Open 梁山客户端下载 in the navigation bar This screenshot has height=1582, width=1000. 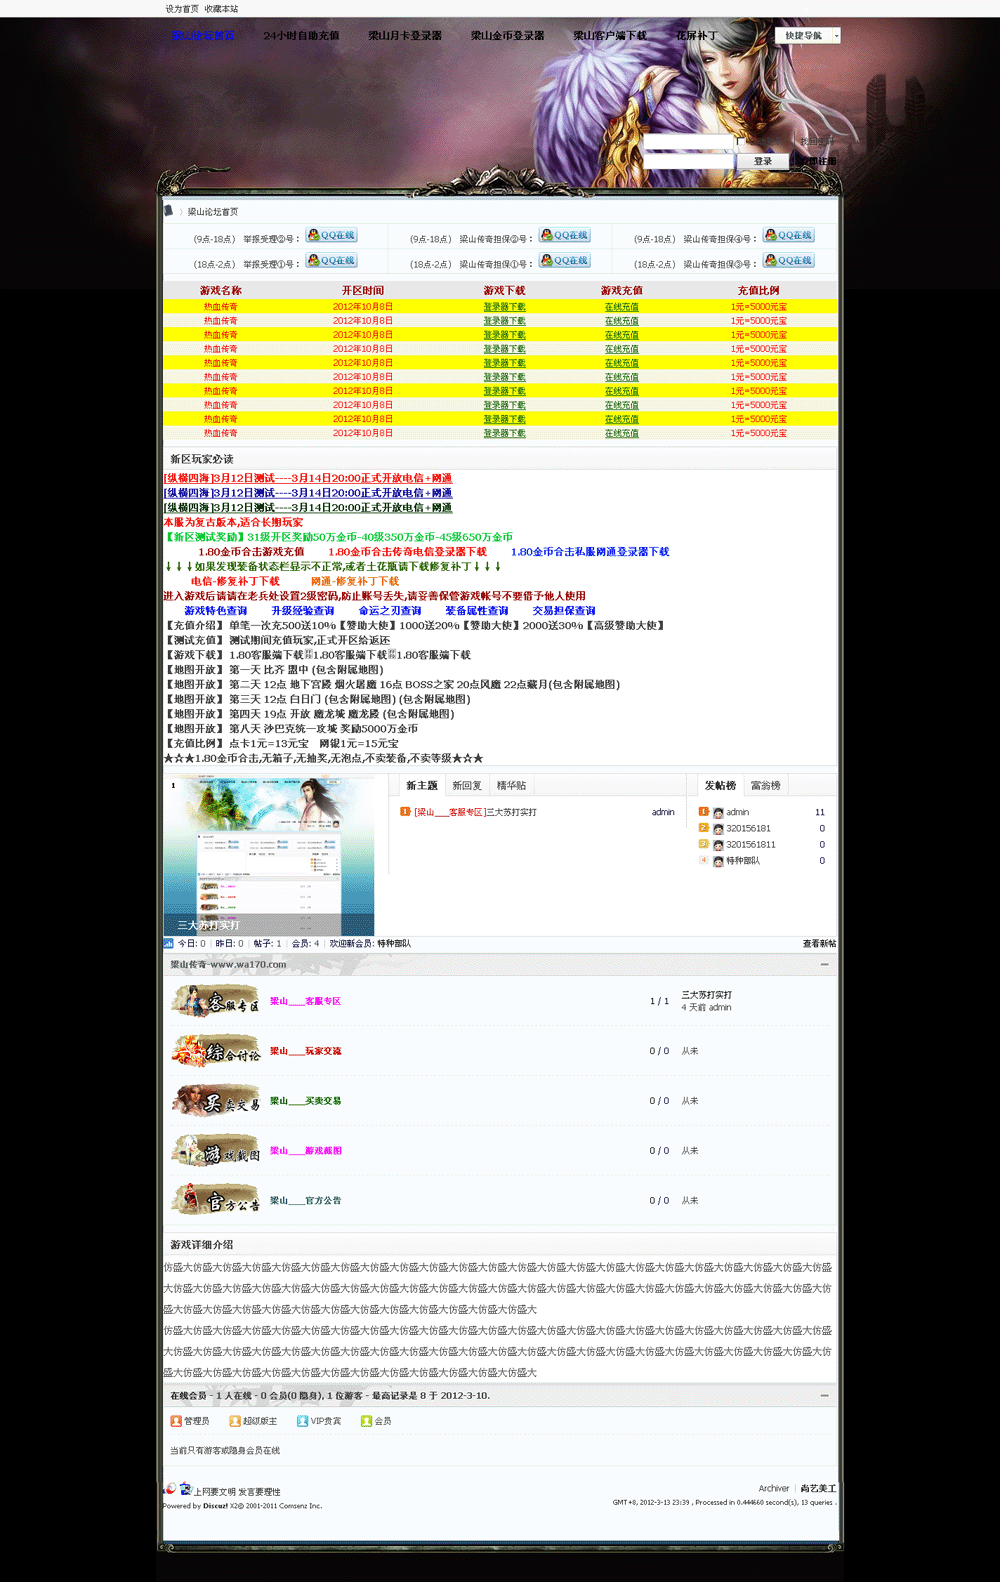coord(610,35)
